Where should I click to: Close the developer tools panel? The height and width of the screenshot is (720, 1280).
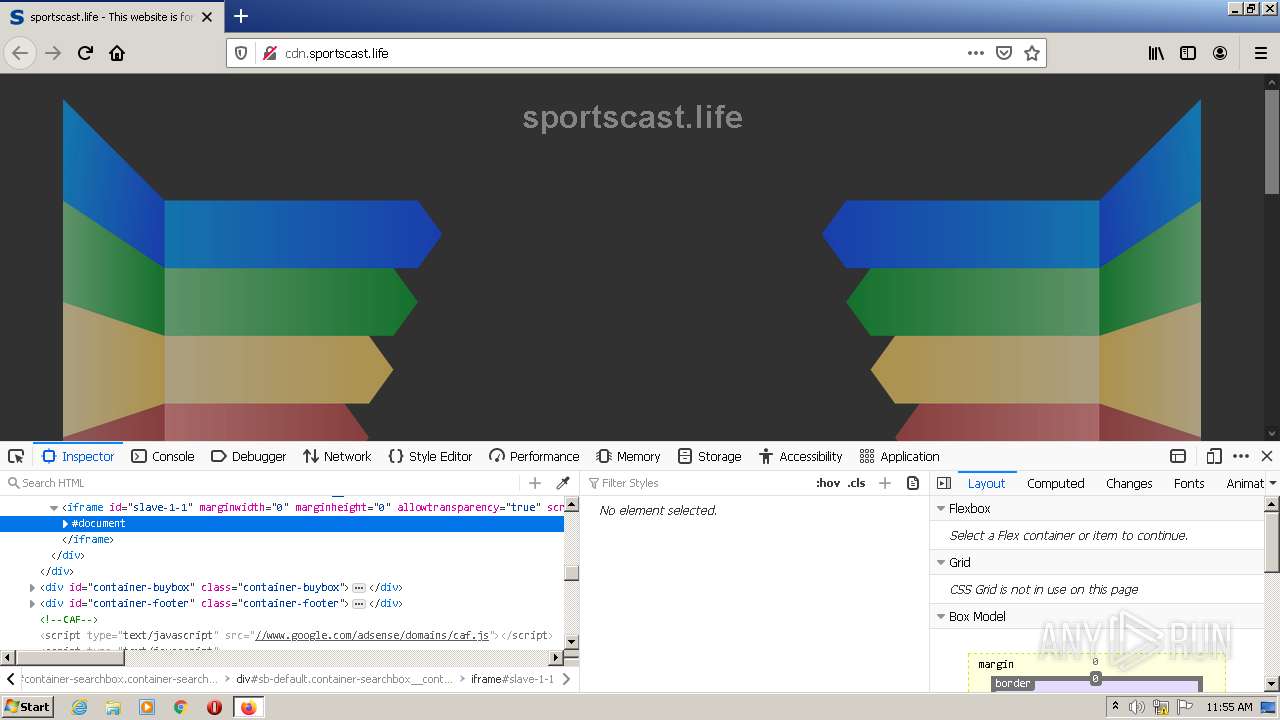(x=1267, y=456)
